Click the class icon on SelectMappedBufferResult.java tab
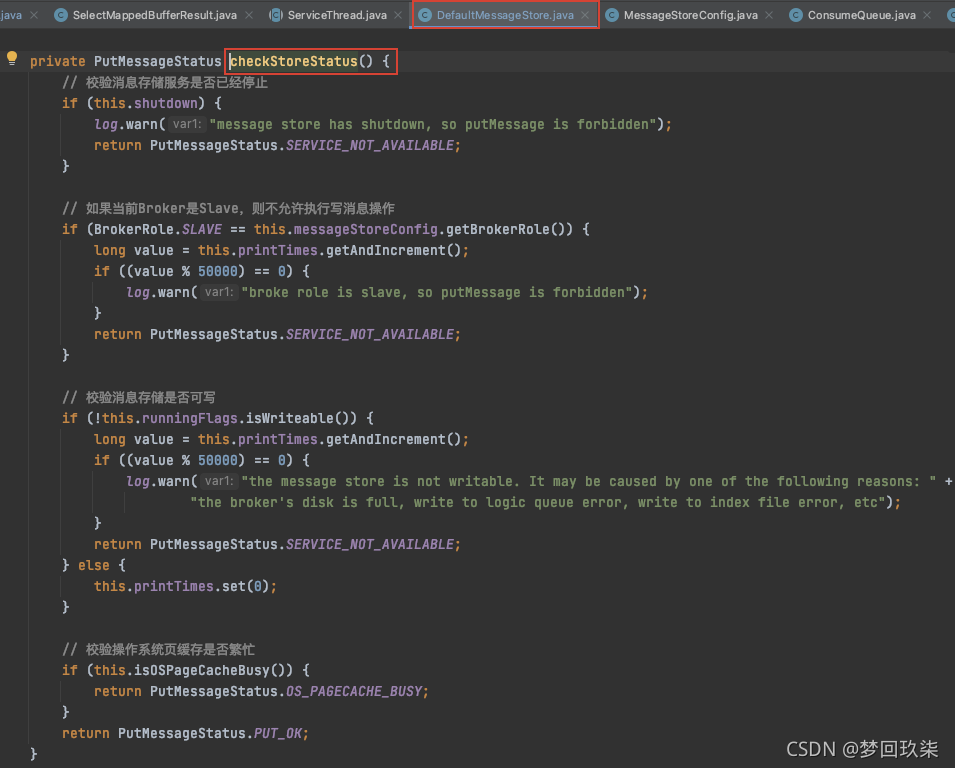 click(x=61, y=15)
